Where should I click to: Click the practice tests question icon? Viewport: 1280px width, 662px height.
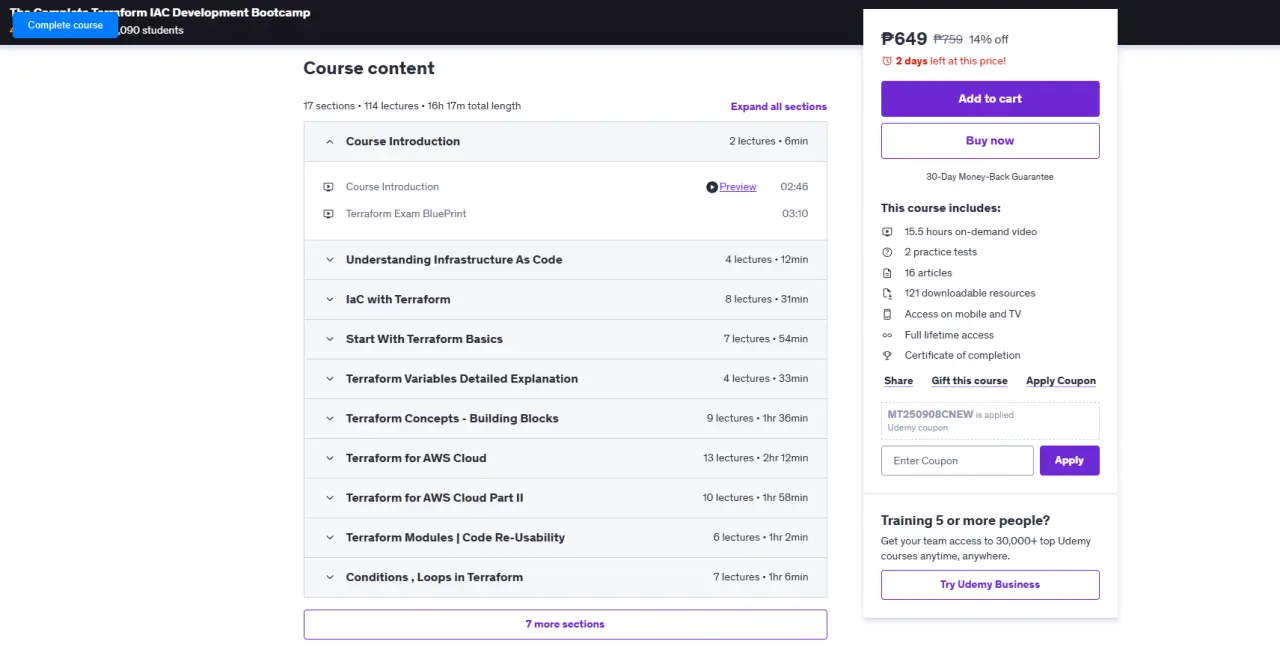[887, 252]
